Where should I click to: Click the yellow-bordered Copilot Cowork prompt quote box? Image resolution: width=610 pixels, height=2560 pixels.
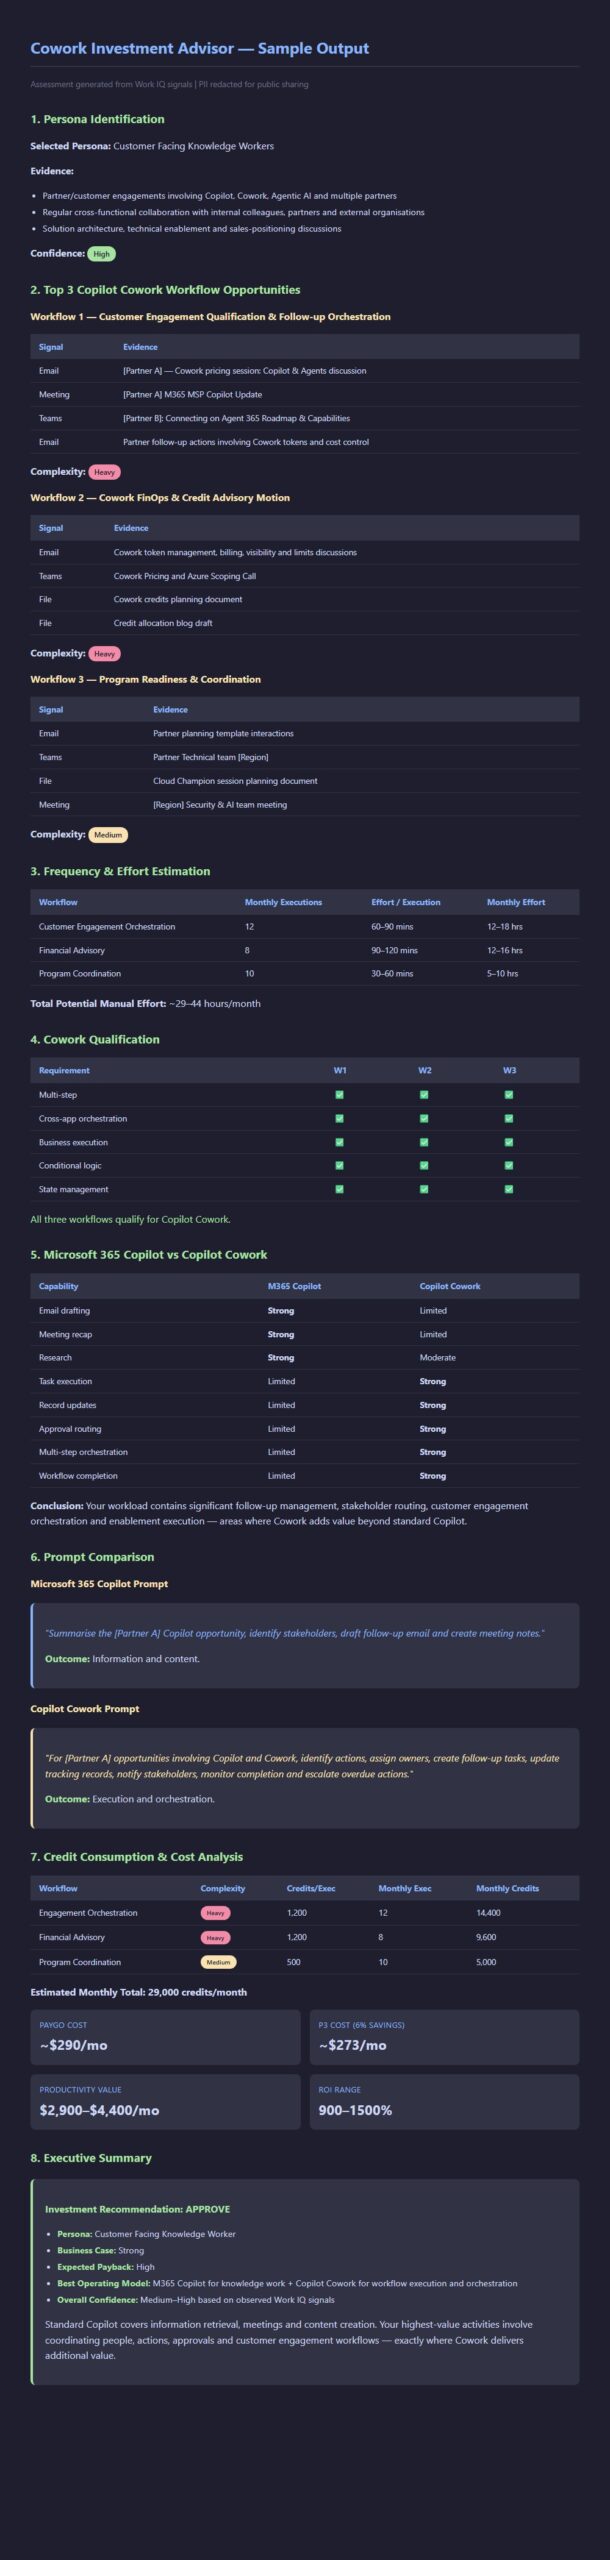tap(305, 1778)
